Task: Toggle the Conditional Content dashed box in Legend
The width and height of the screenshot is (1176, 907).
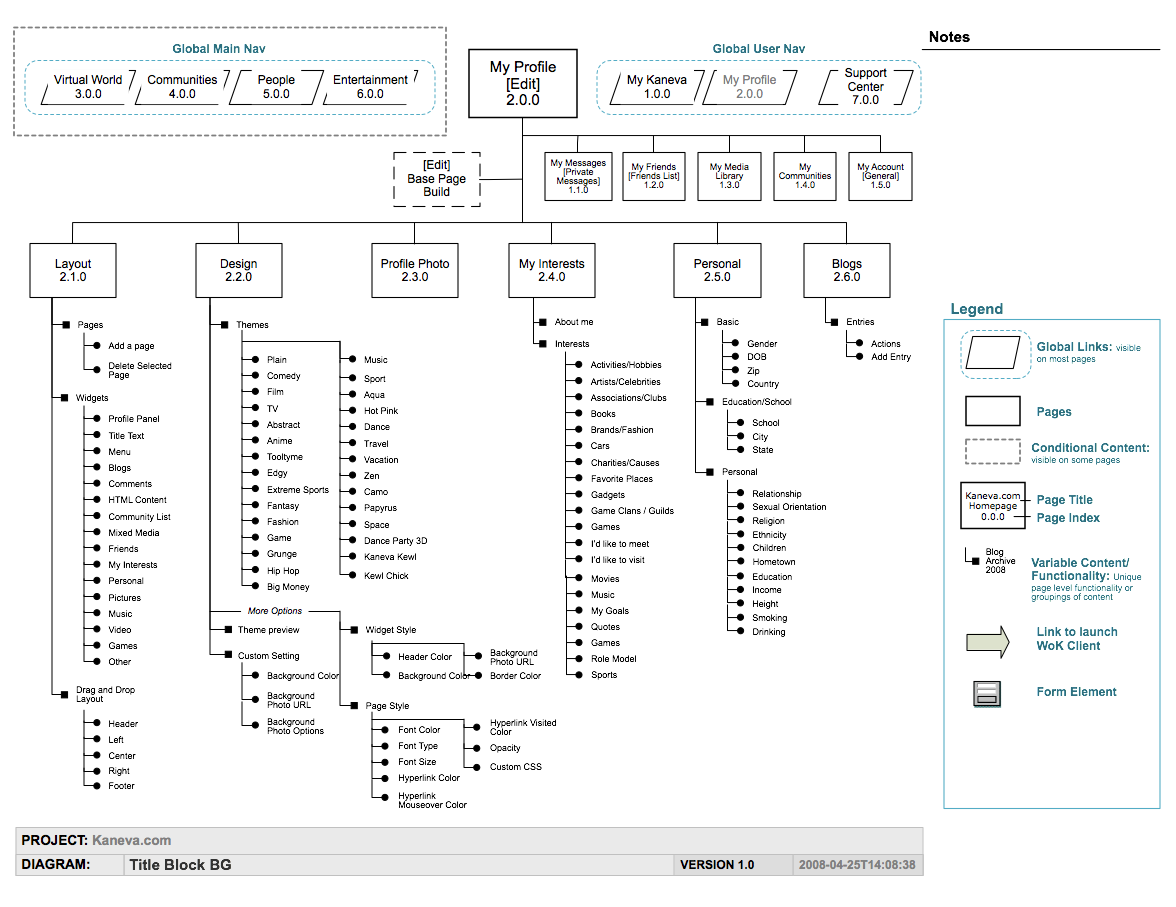Action: coord(992,451)
